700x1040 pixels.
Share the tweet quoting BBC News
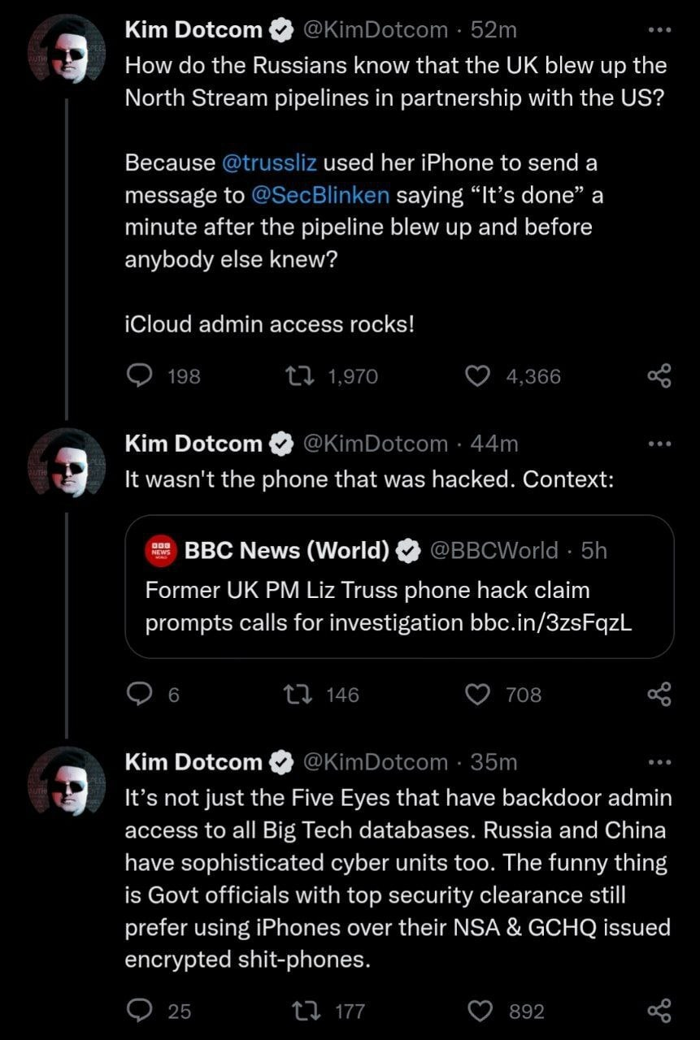tap(658, 694)
